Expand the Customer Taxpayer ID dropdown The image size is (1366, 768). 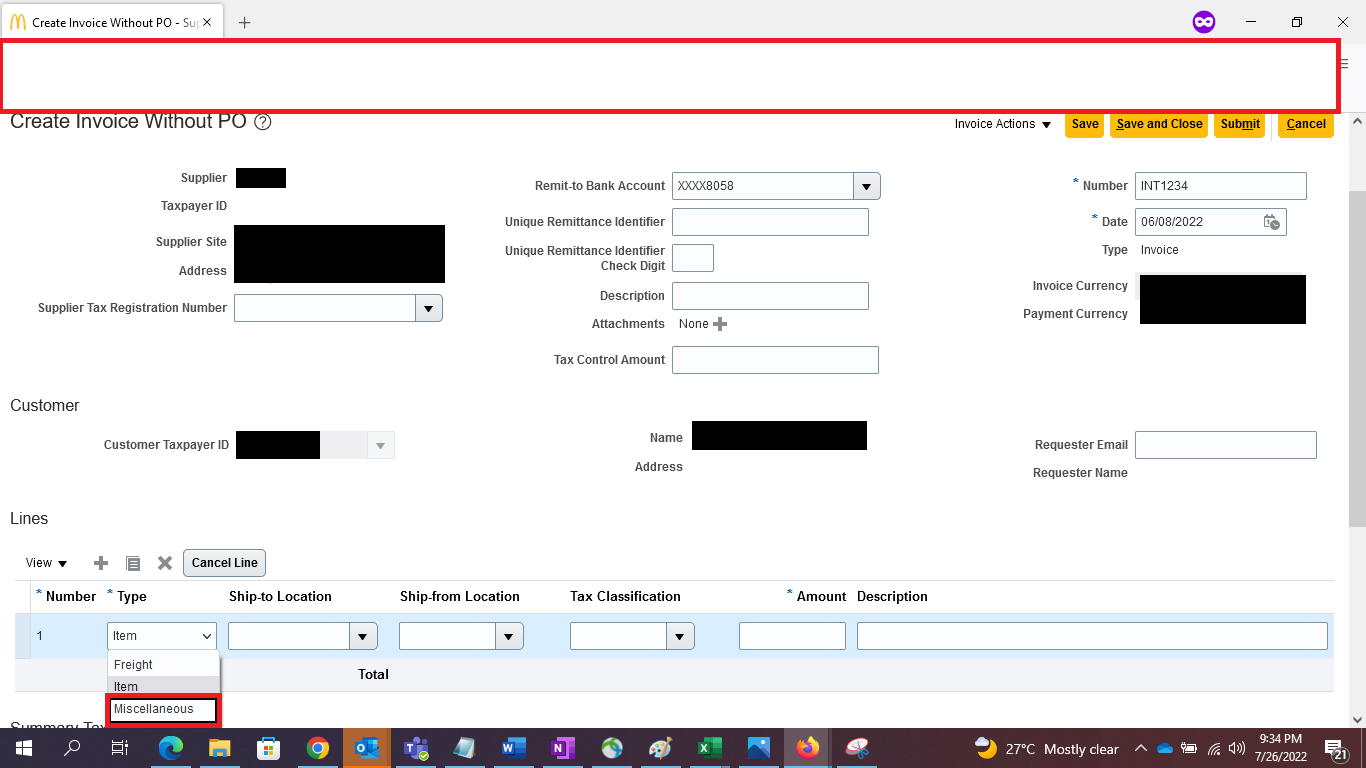coord(380,444)
